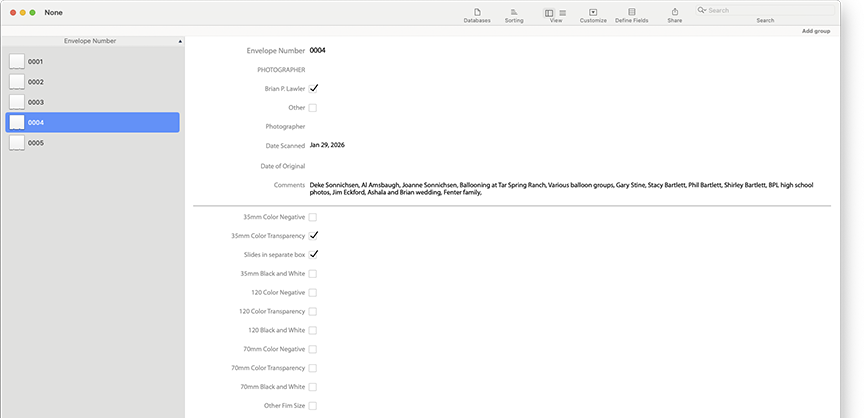Click into the Search field
The width and height of the screenshot is (864, 418).
coord(770,10)
